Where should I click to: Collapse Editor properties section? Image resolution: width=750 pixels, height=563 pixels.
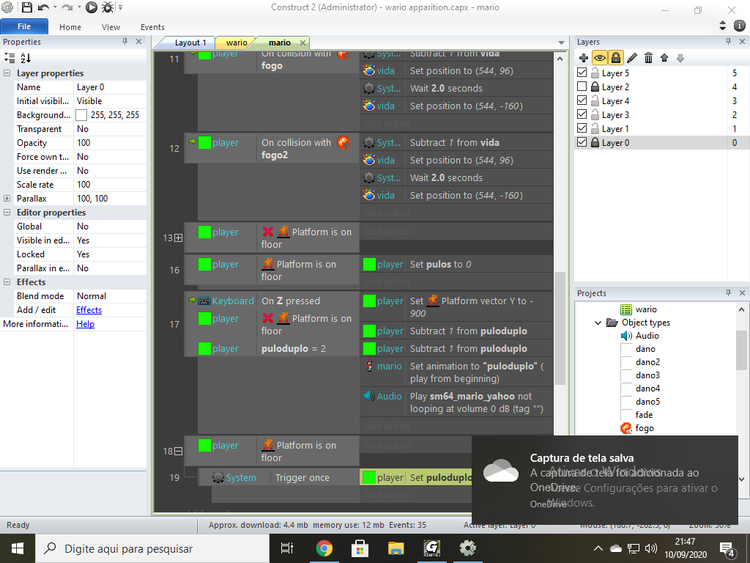(x=7, y=212)
